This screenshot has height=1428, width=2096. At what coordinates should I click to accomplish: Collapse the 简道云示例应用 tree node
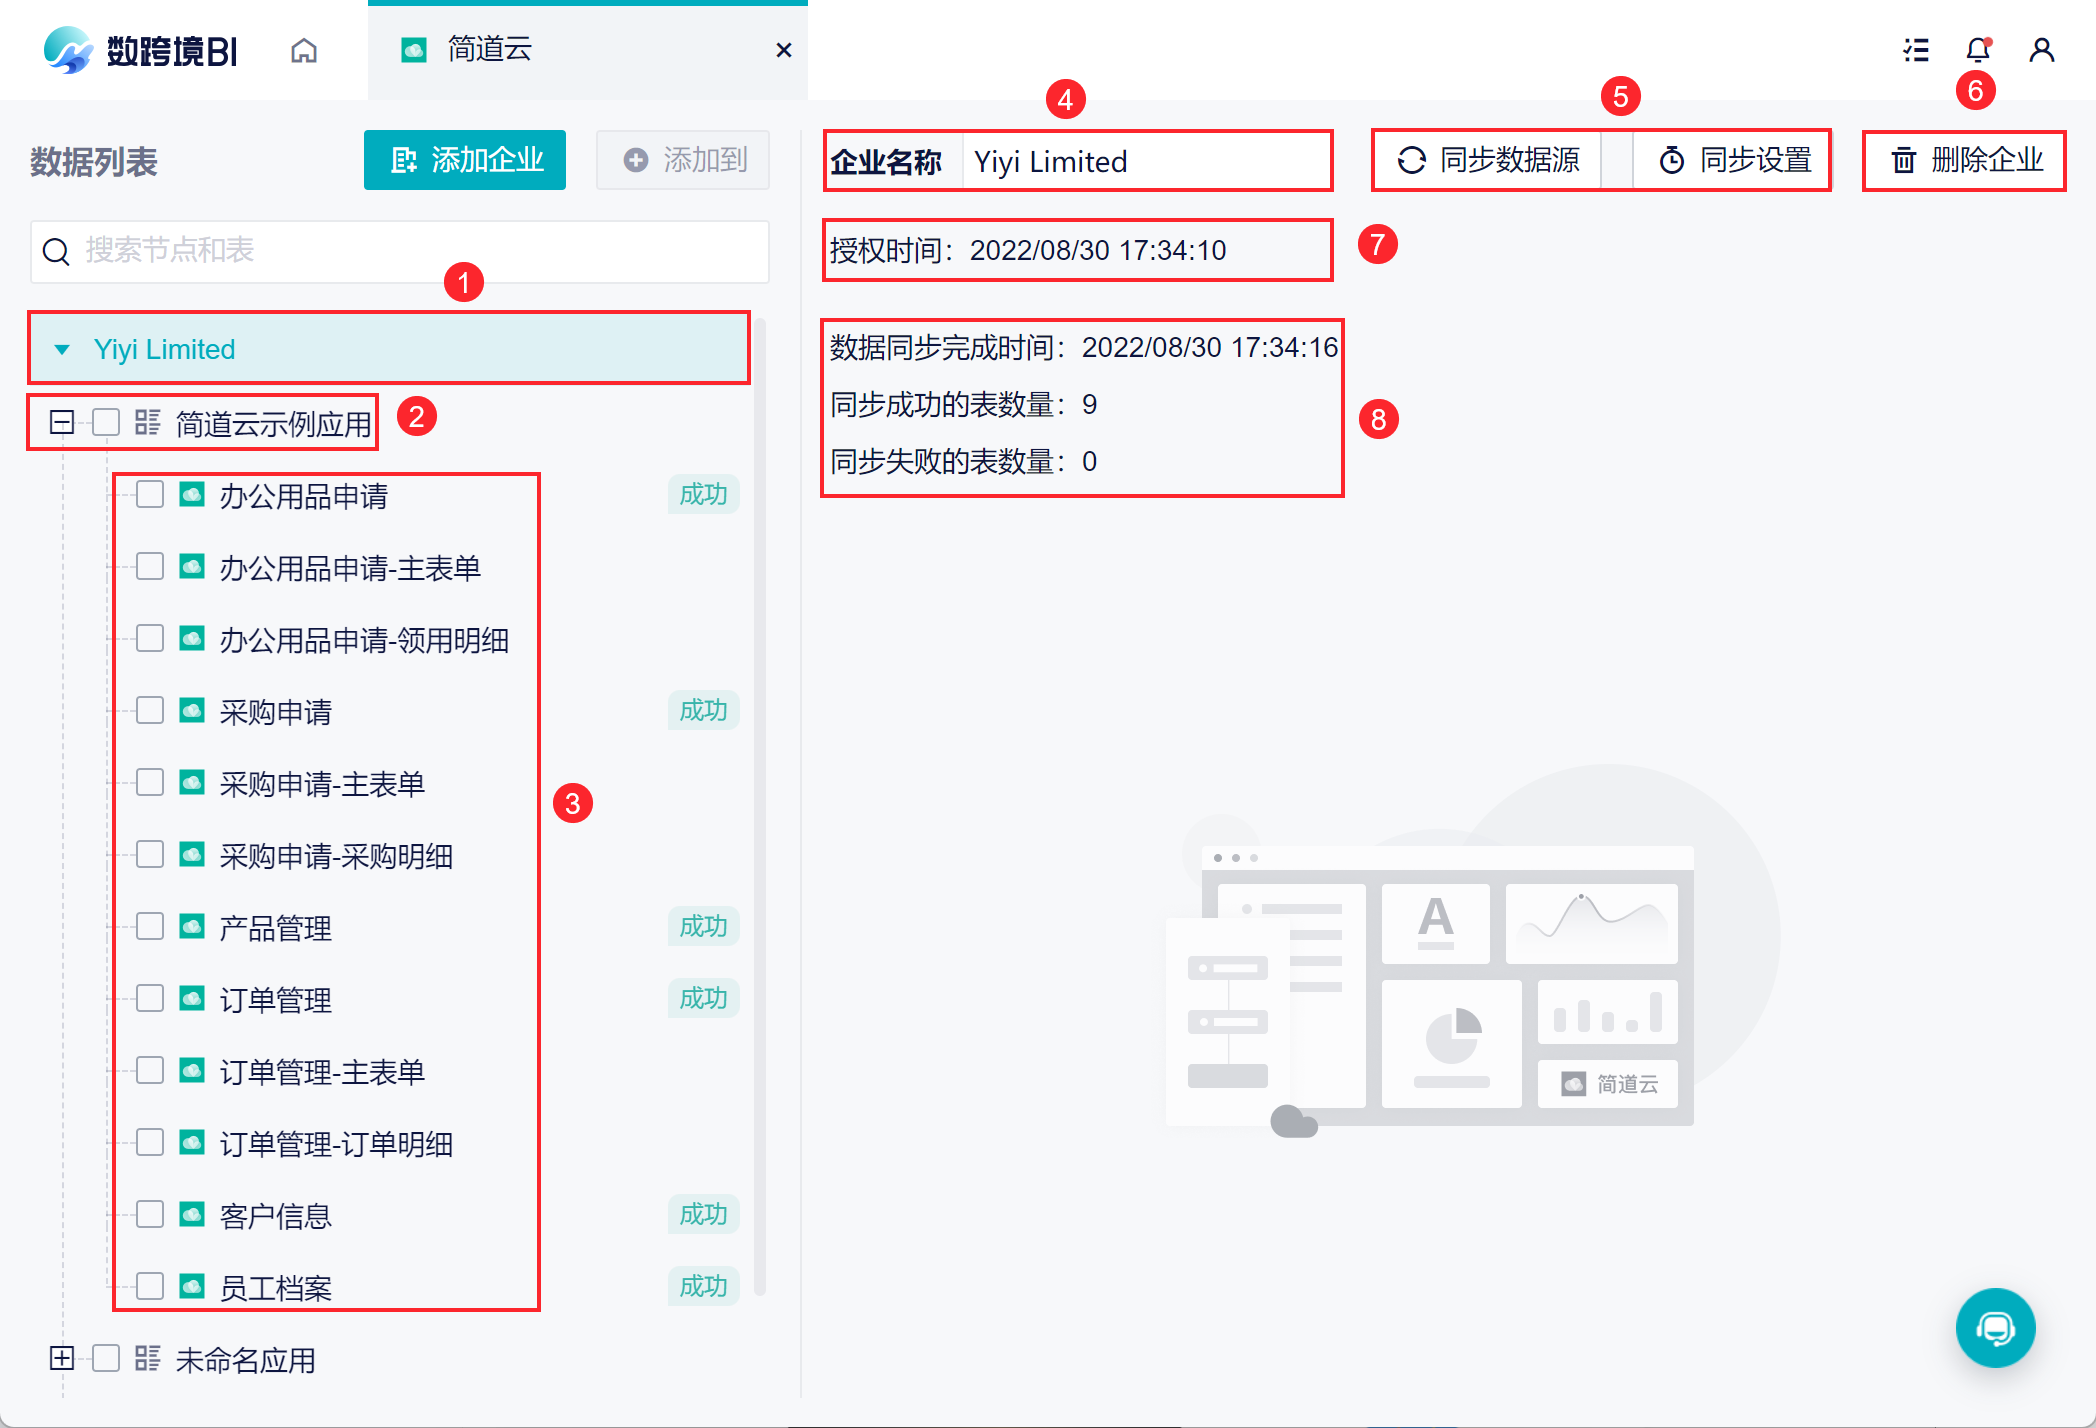[62, 422]
